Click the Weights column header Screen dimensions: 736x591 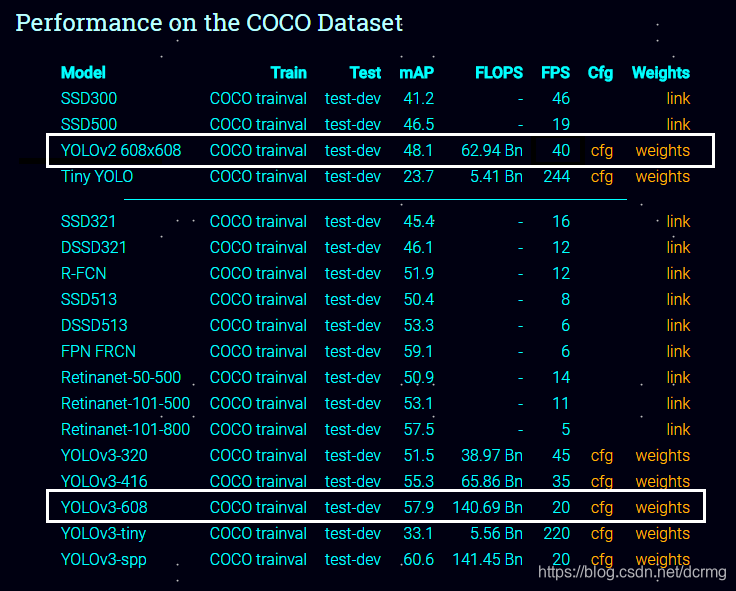click(x=661, y=73)
